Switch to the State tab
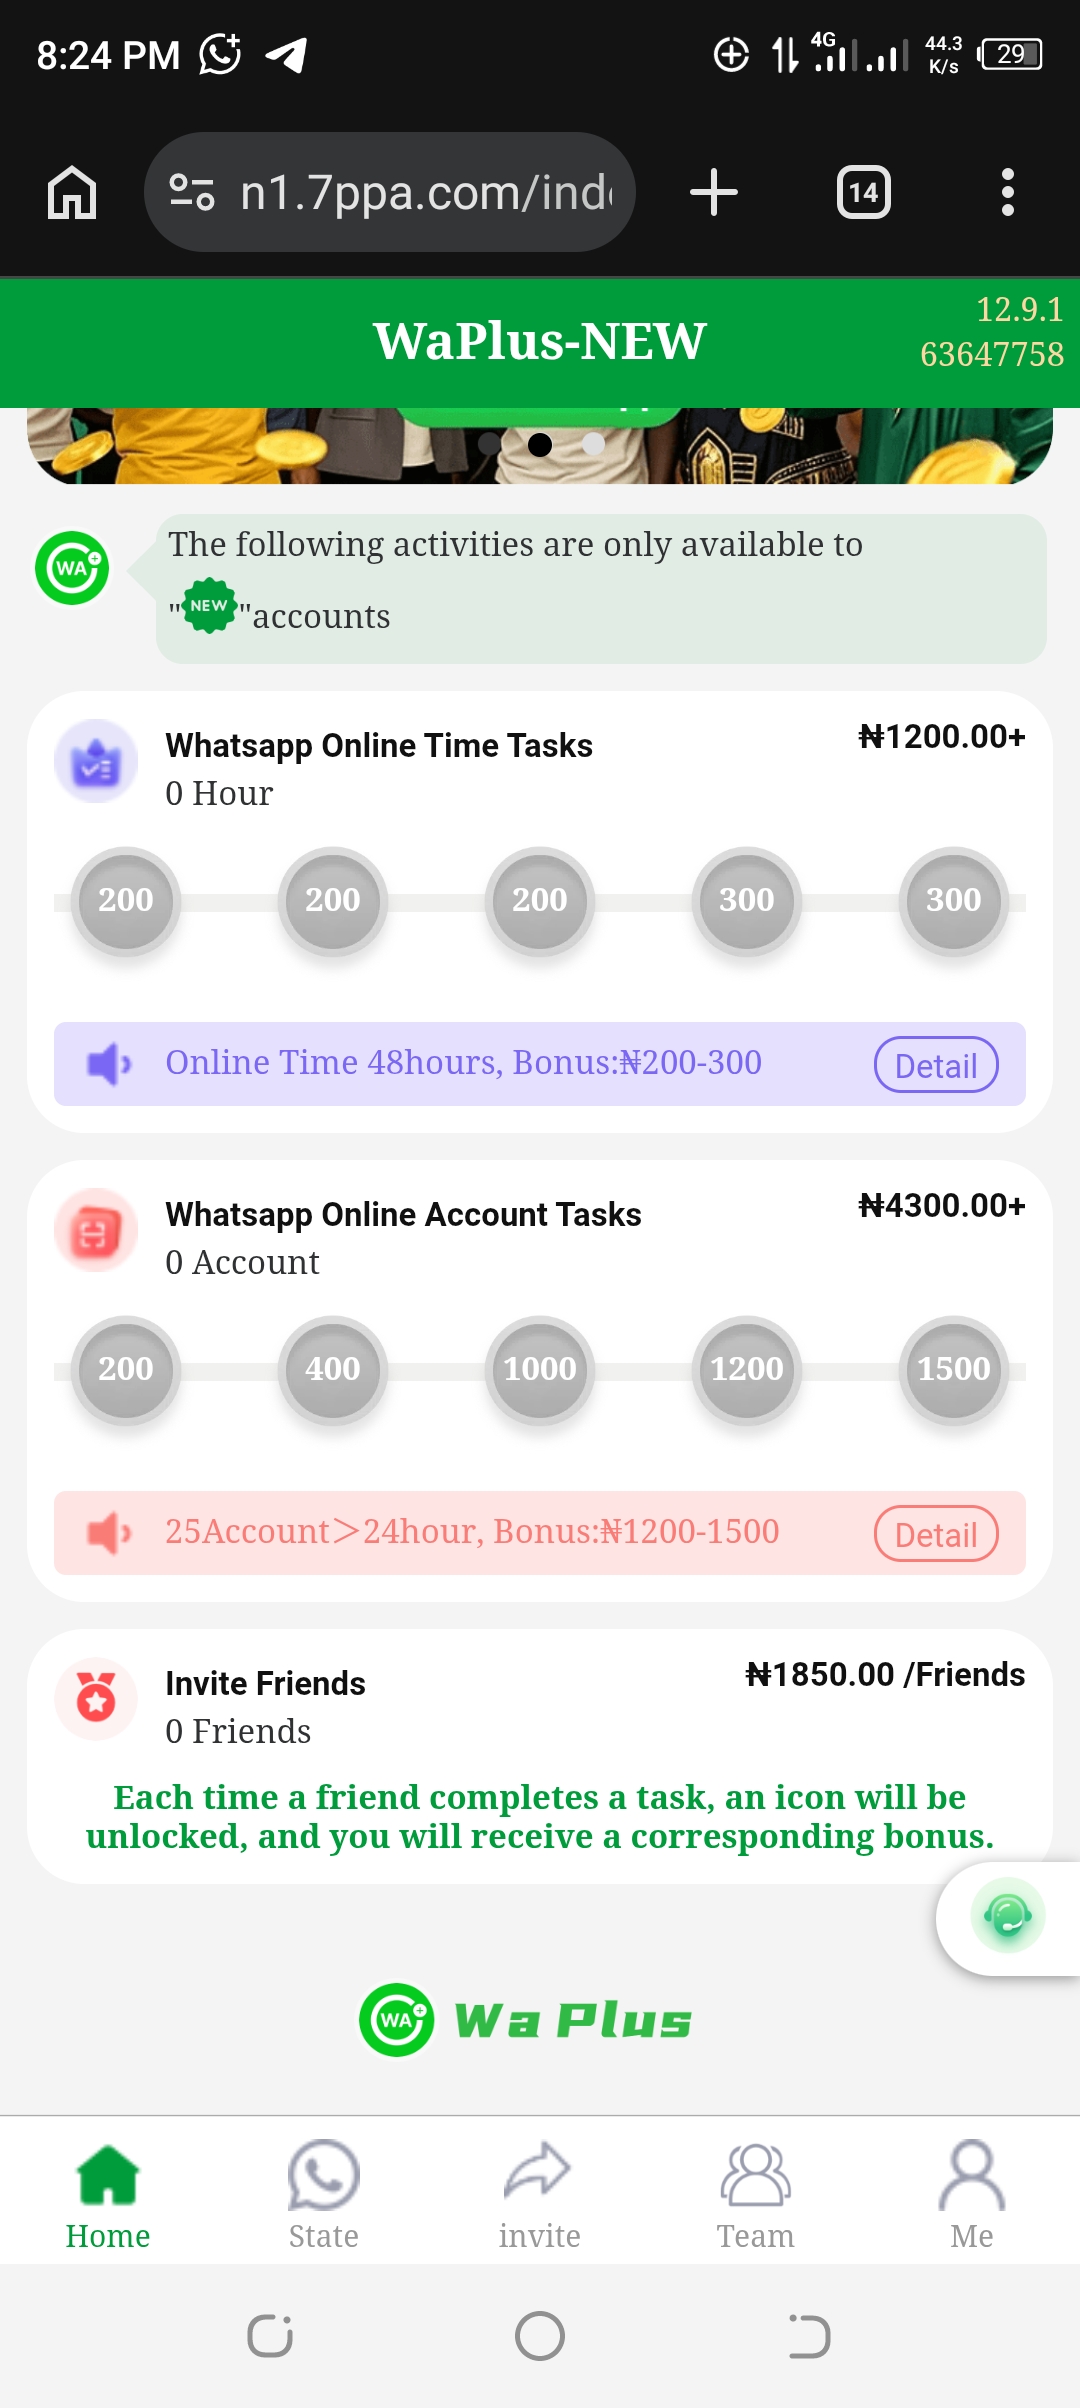1080x2408 pixels. [323, 2194]
